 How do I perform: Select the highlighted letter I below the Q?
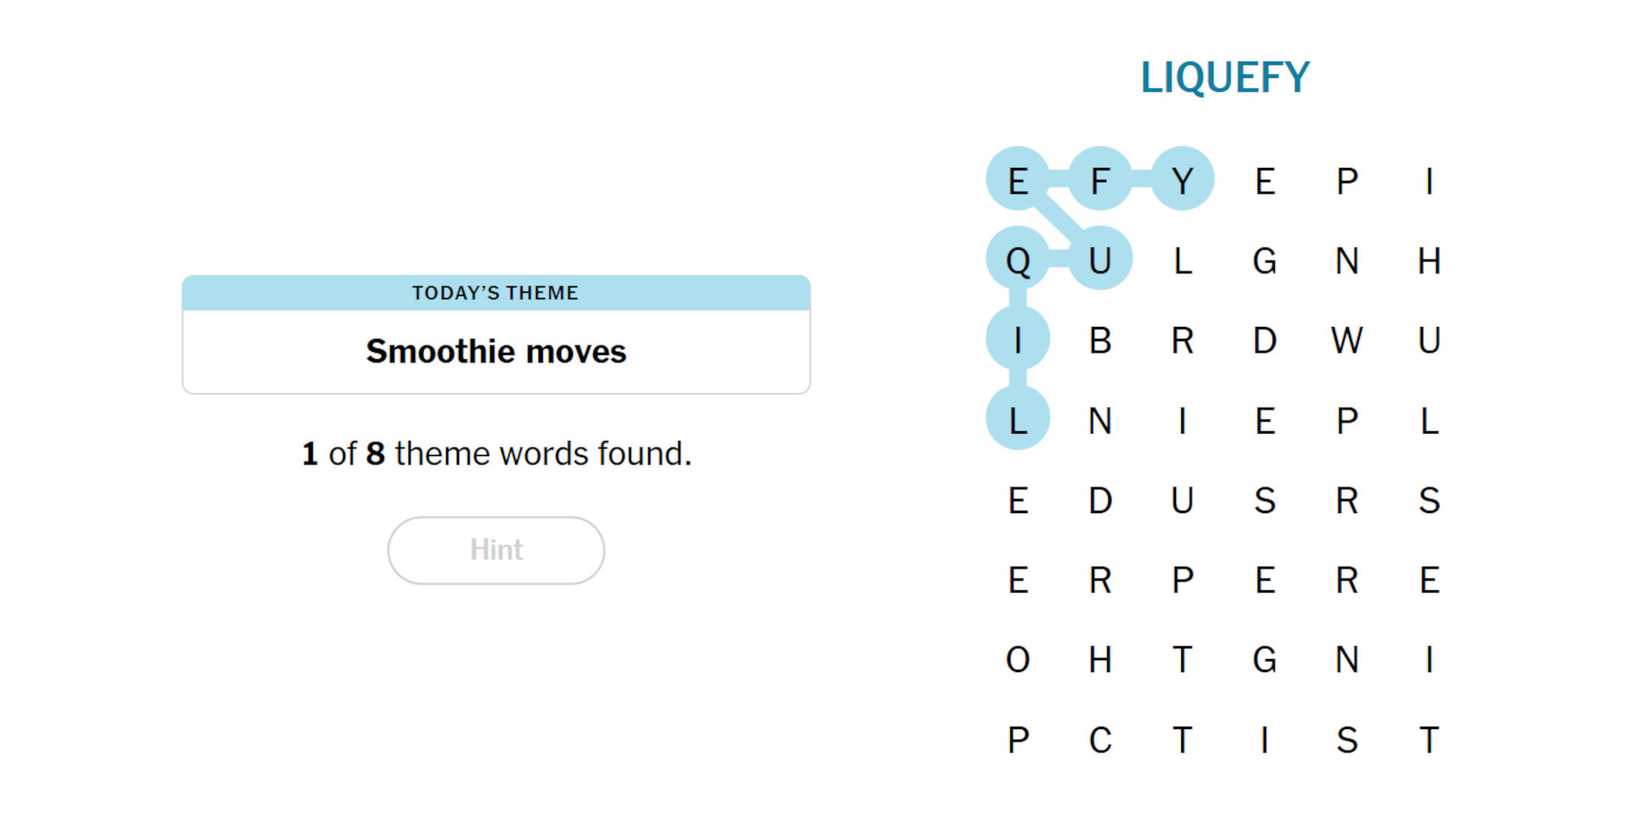point(1017,340)
